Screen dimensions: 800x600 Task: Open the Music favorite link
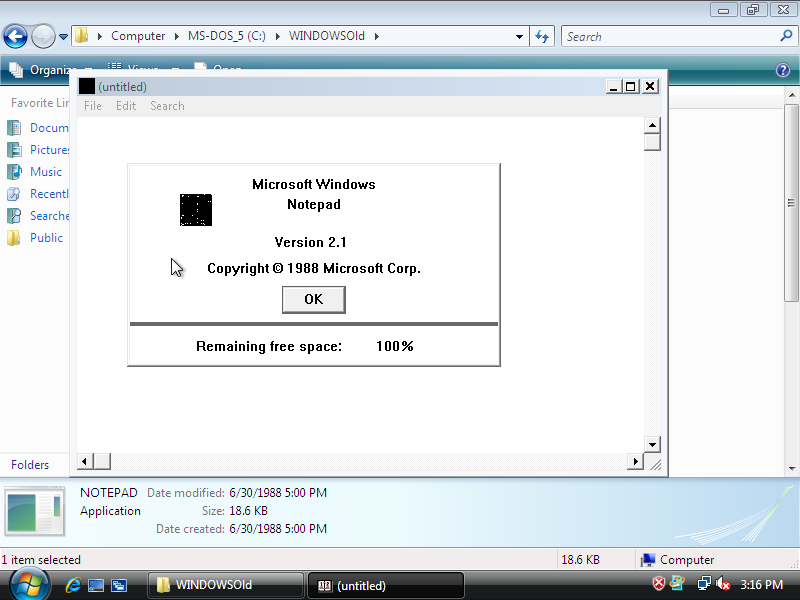45,172
